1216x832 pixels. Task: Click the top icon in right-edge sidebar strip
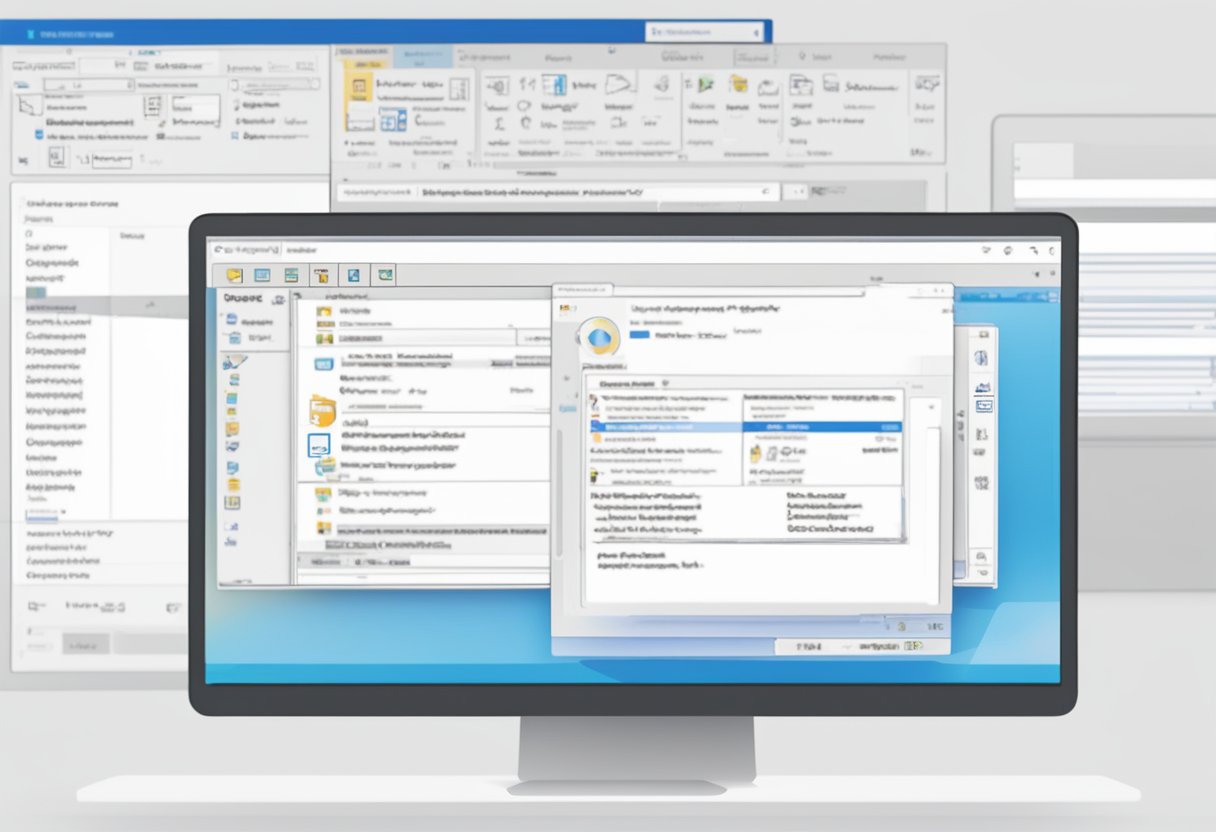click(981, 357)
